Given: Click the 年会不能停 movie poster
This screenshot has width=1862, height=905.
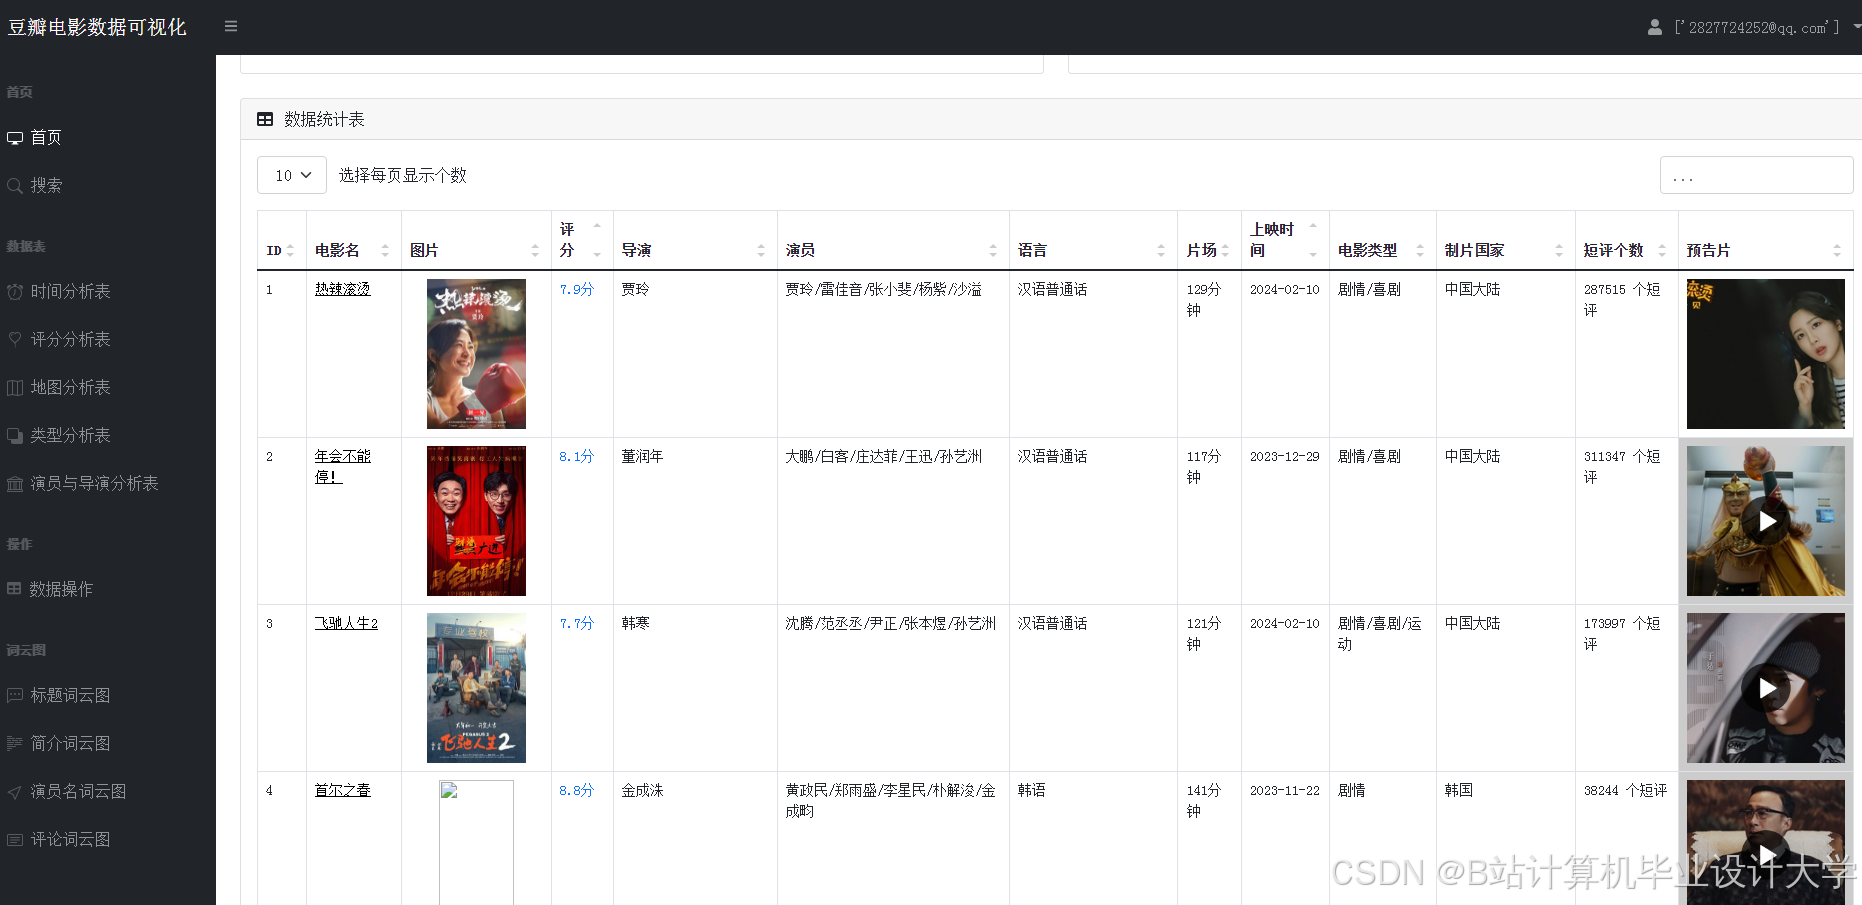Looking at the screenshot, I should pyautogui.click(x=476, y=521).
